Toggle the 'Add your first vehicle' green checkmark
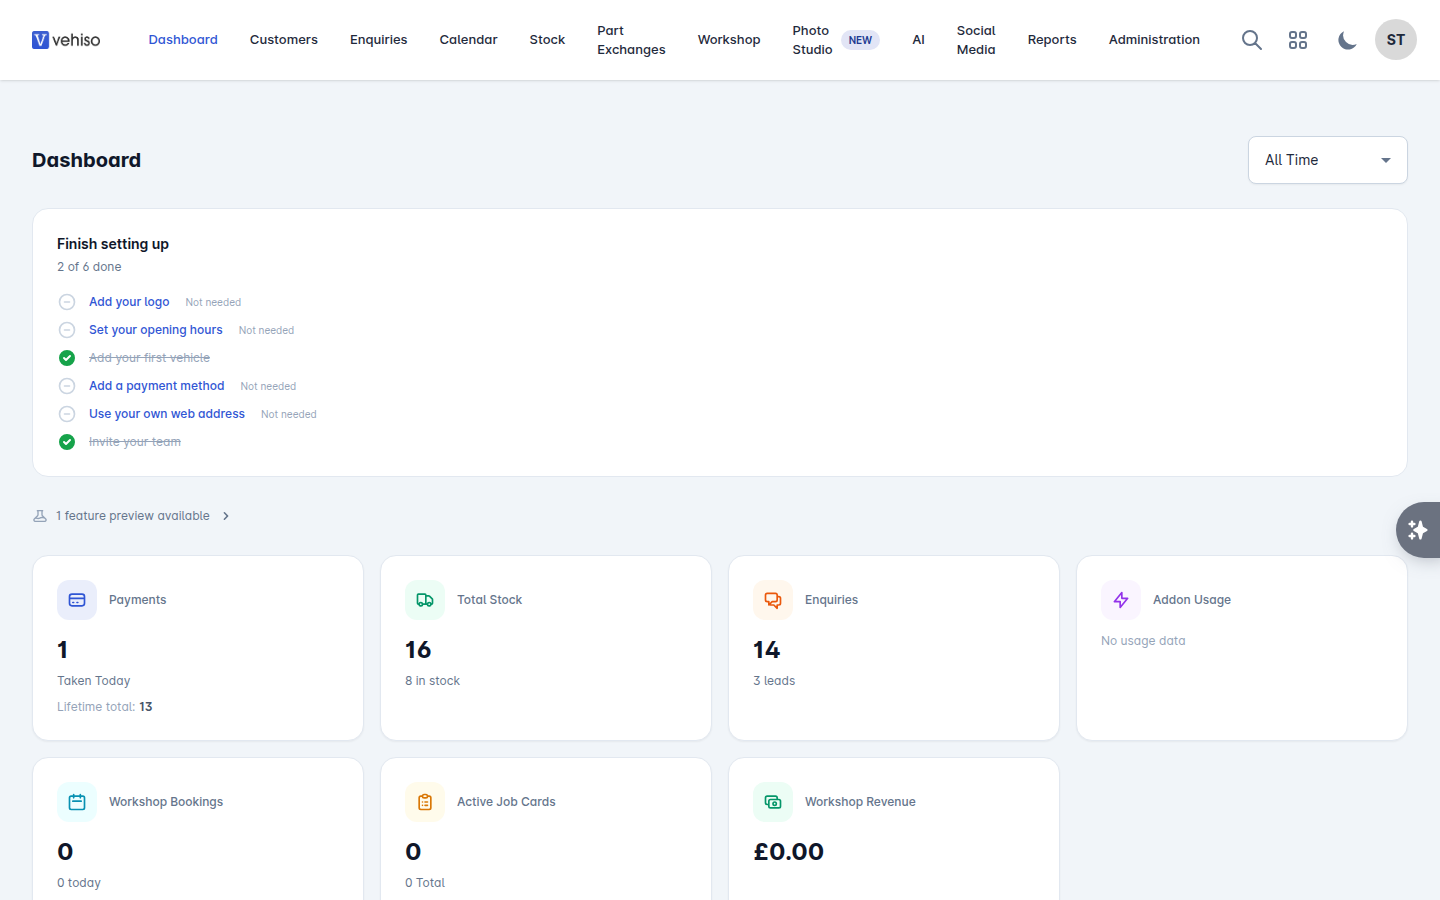 coord(67,358)
